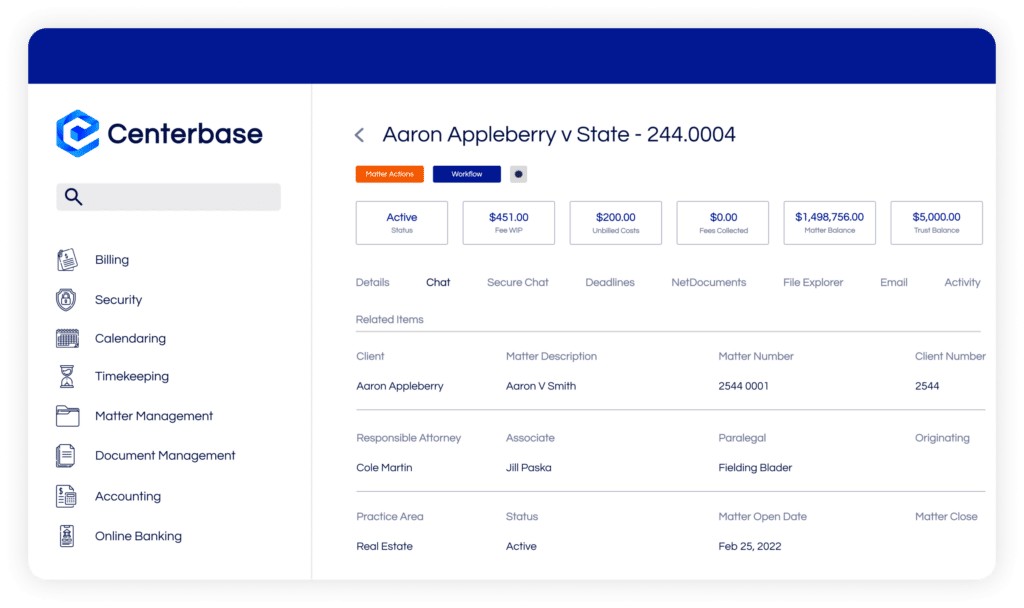Open the Calendaring calendar icon
1024x608 pixels.
[x=66, y=338]
